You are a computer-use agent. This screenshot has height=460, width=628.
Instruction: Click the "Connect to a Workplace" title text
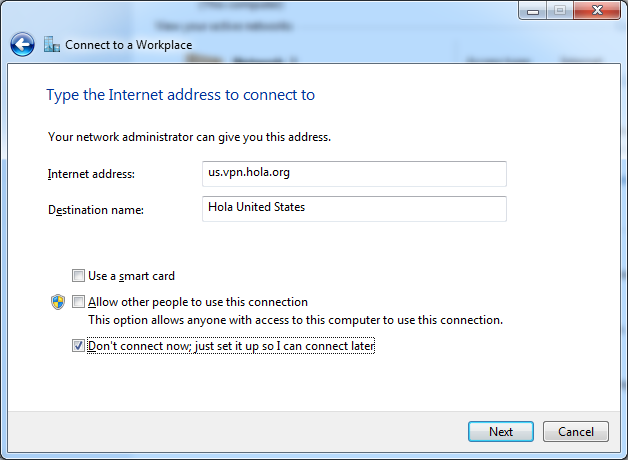pos(129,45)
